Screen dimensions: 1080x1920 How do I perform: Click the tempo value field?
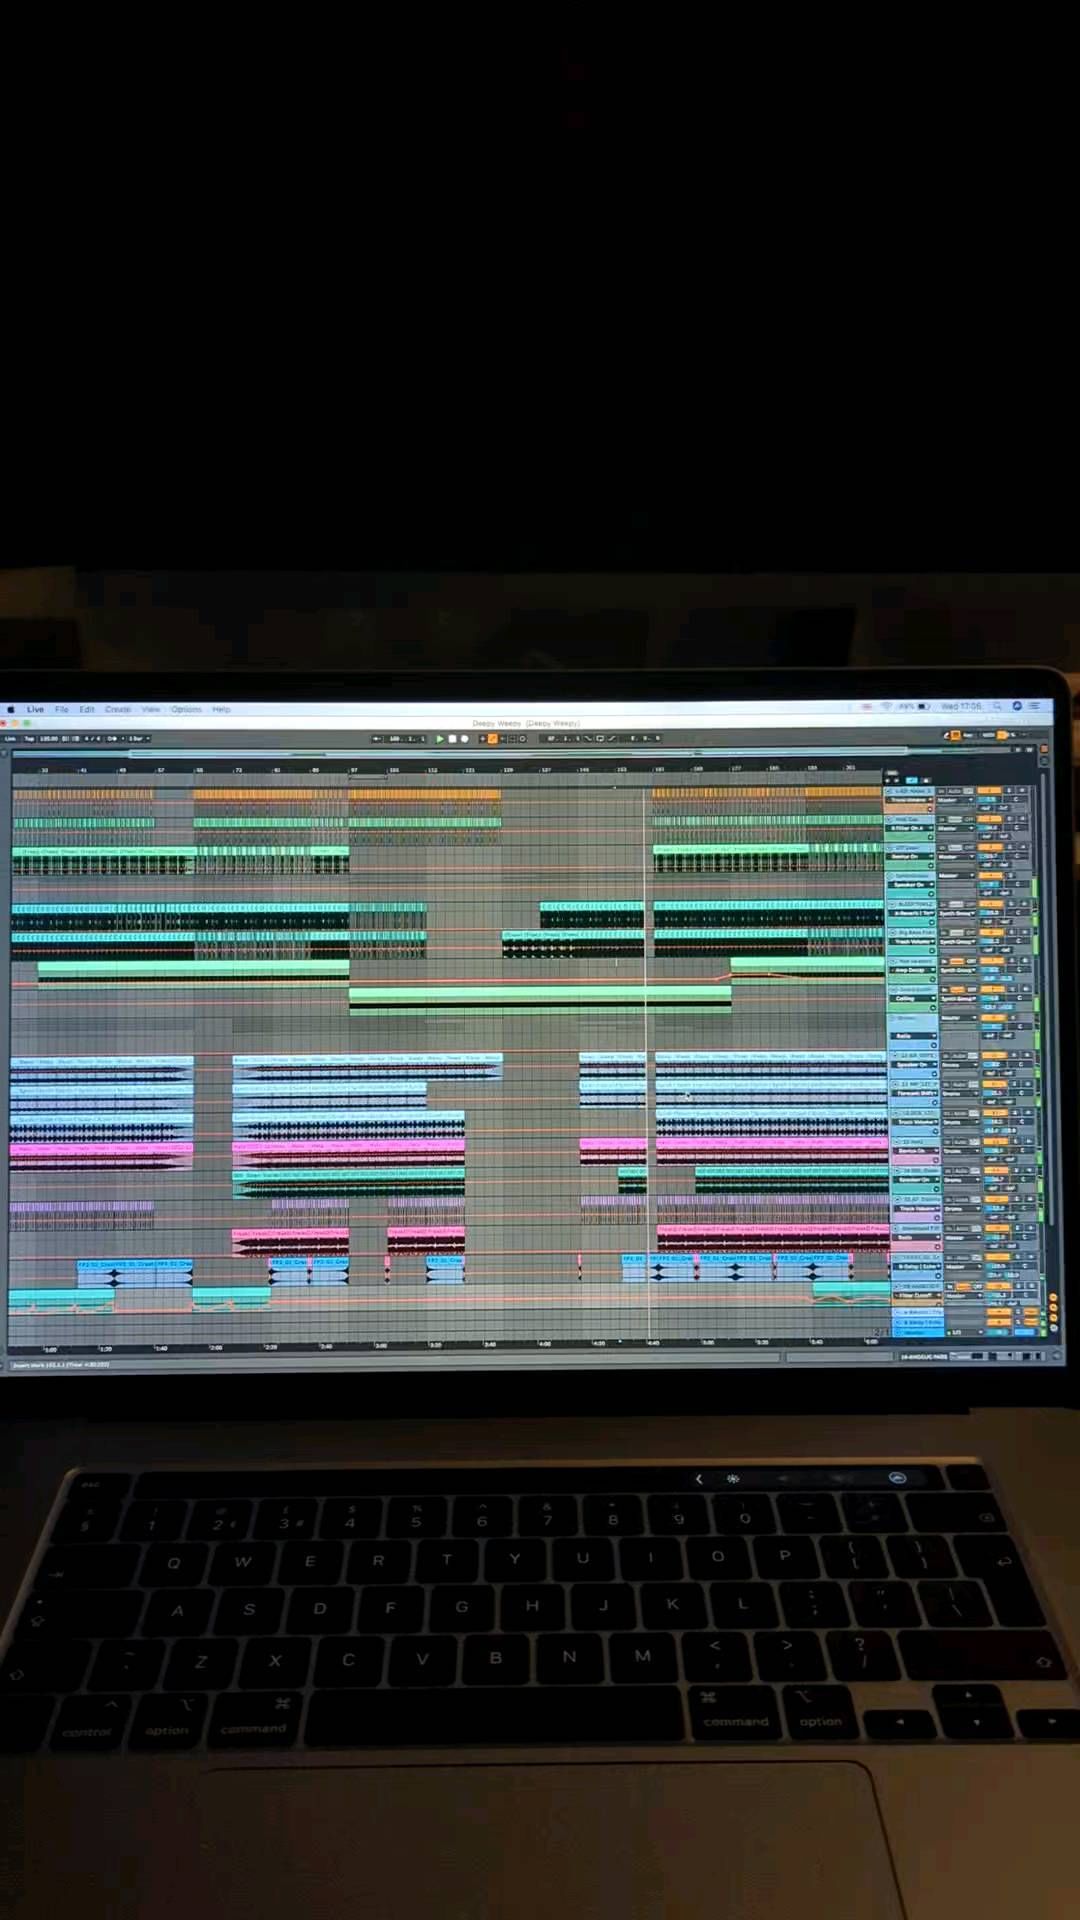click(x=49, y=739)
